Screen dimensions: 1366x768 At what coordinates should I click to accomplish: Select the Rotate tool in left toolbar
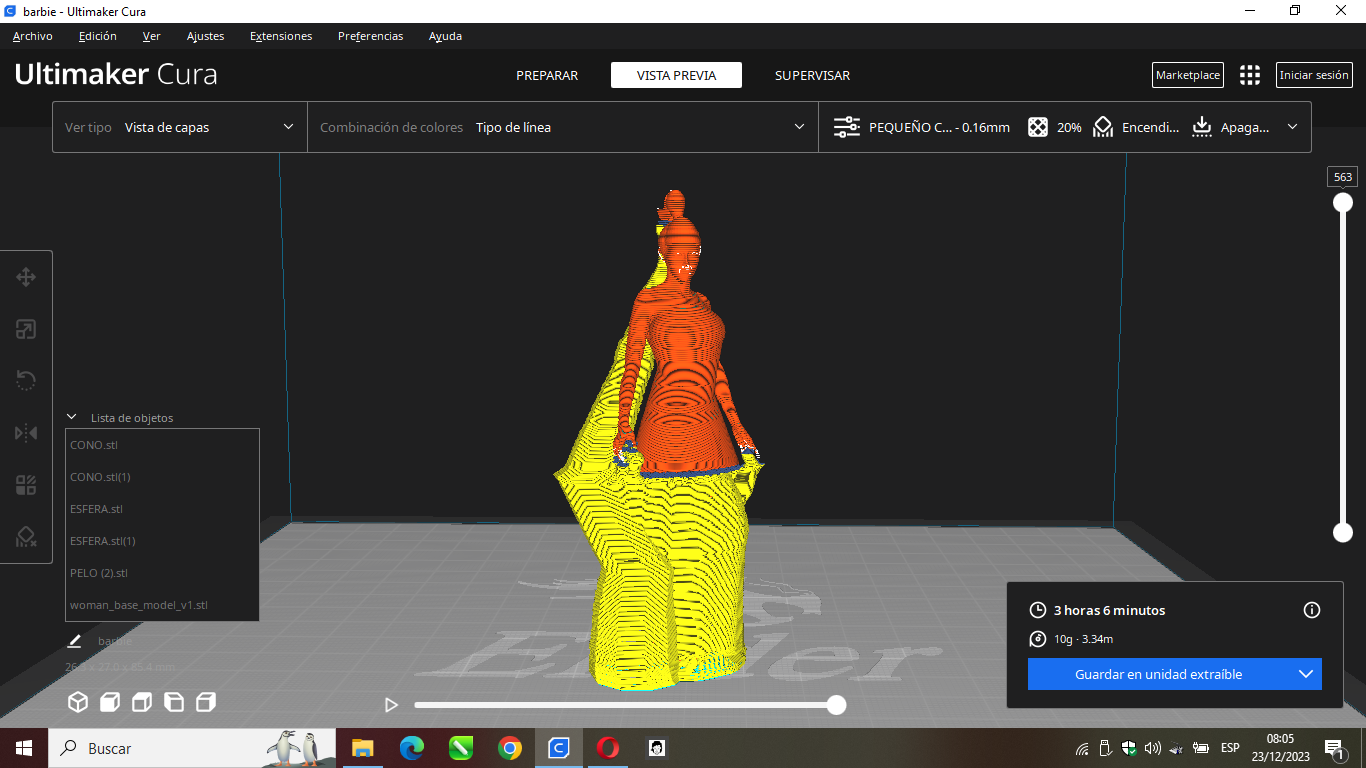coord(26,381)
